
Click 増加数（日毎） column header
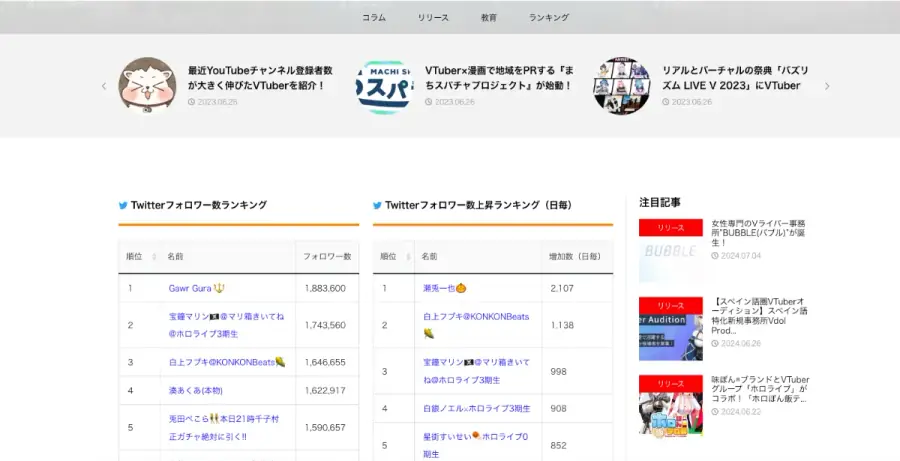point(575,257)
